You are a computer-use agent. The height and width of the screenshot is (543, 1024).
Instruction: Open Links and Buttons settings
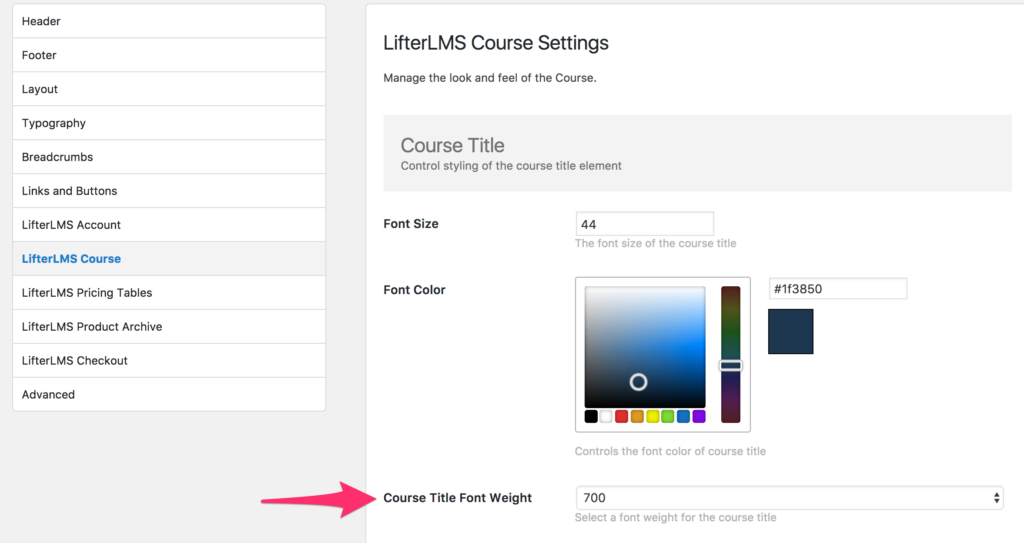[x=169, y=191]
